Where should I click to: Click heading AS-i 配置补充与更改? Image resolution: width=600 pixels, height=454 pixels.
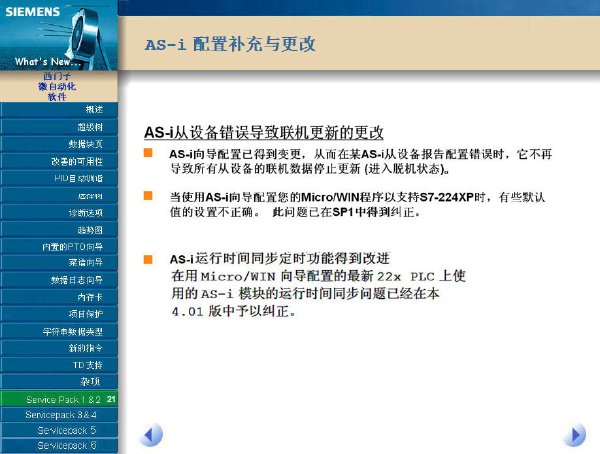point(230,44)
